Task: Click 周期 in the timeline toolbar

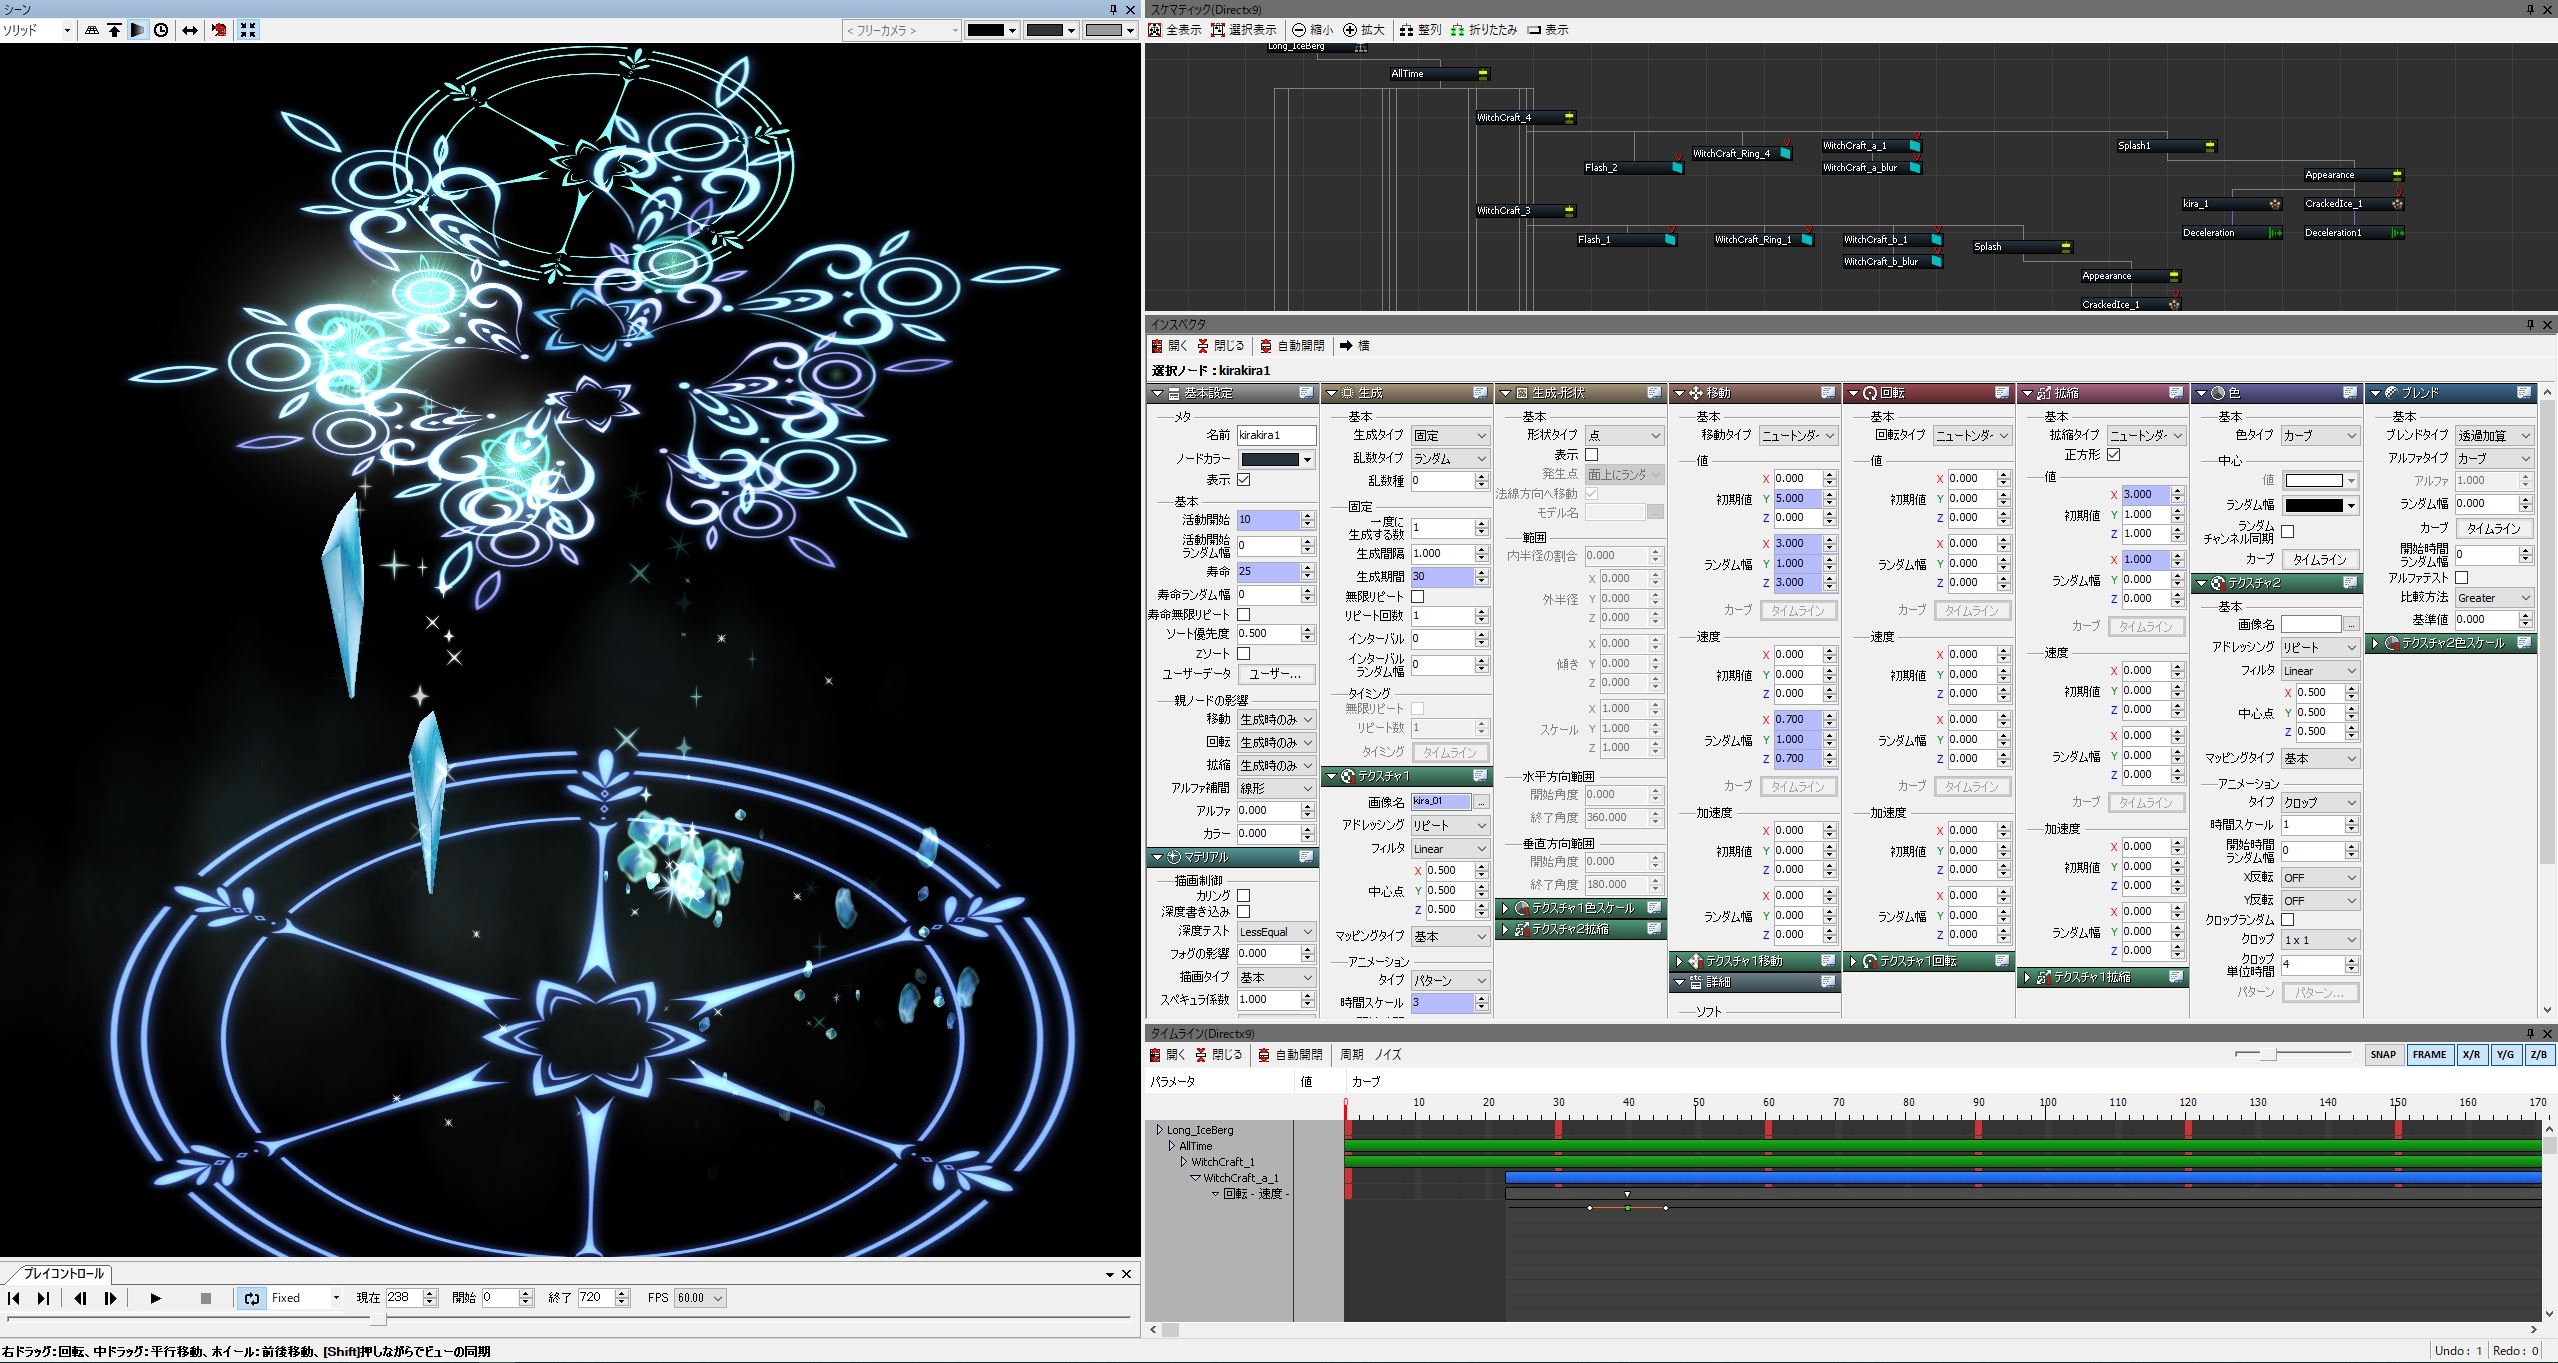Action: 1351,1054
